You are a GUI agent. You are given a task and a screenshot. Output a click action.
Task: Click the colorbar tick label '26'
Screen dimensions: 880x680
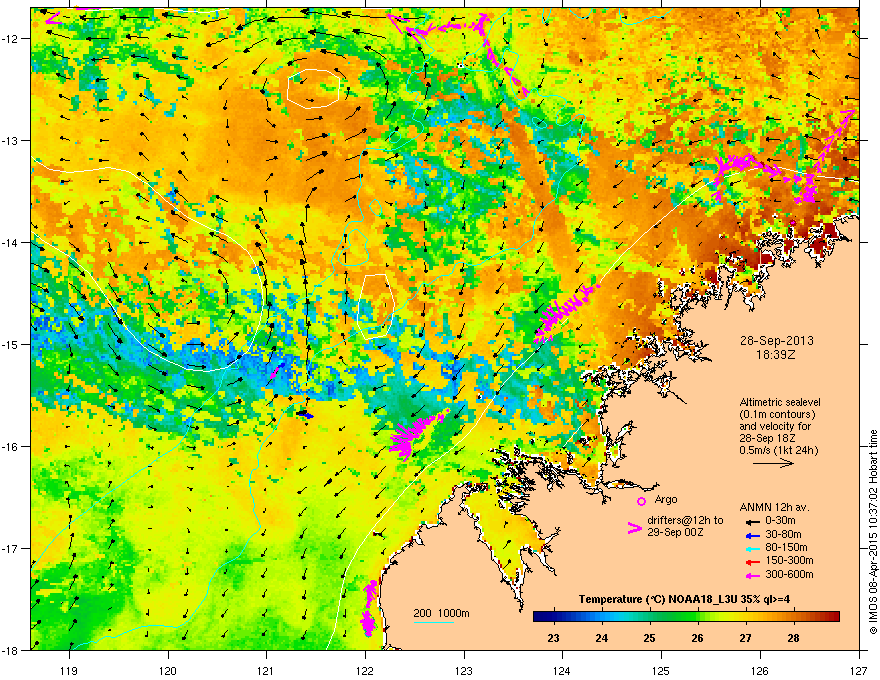tap(698, 638)
